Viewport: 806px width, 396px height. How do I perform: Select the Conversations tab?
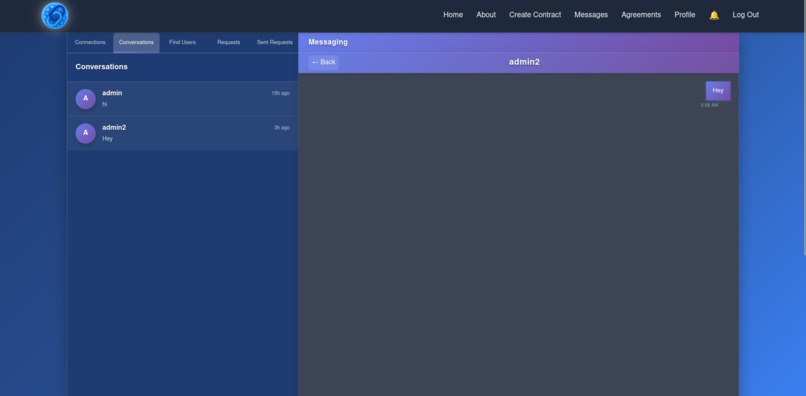136,43
